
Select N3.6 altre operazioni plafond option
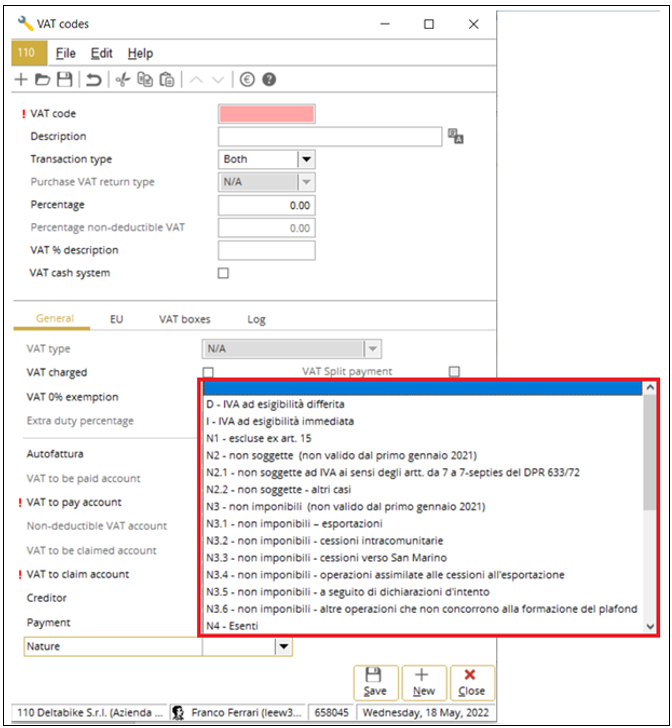click(x=423, y=609)
